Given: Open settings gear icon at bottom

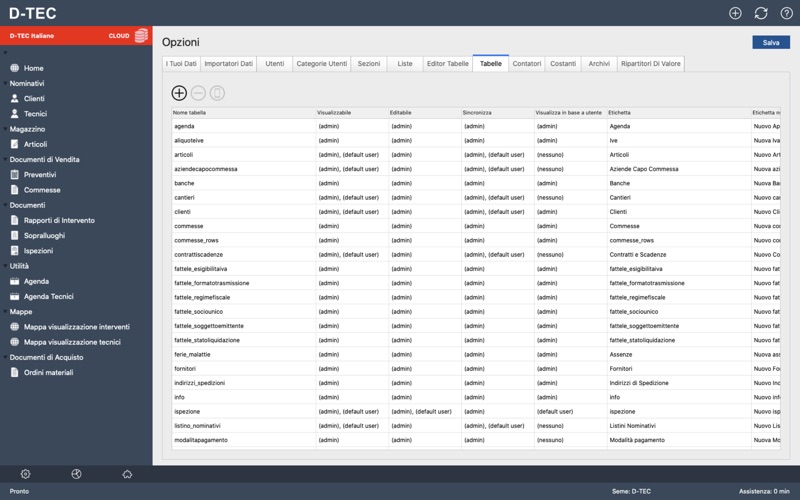Looking at the screenshot, I should coord(26,474).
